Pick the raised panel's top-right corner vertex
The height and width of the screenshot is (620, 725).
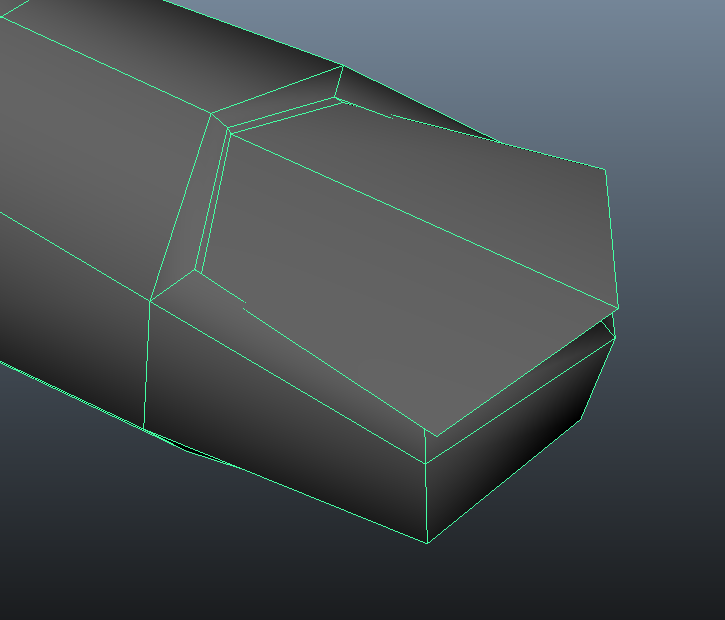pos(605,169)
